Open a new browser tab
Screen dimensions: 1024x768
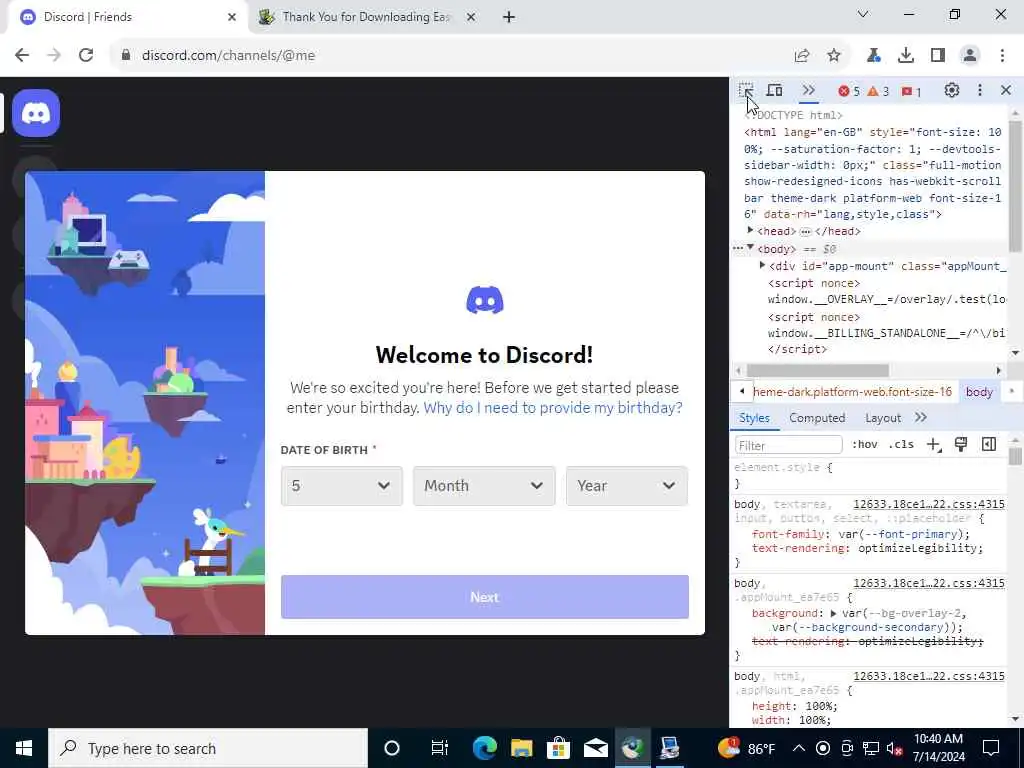[509, 18]
